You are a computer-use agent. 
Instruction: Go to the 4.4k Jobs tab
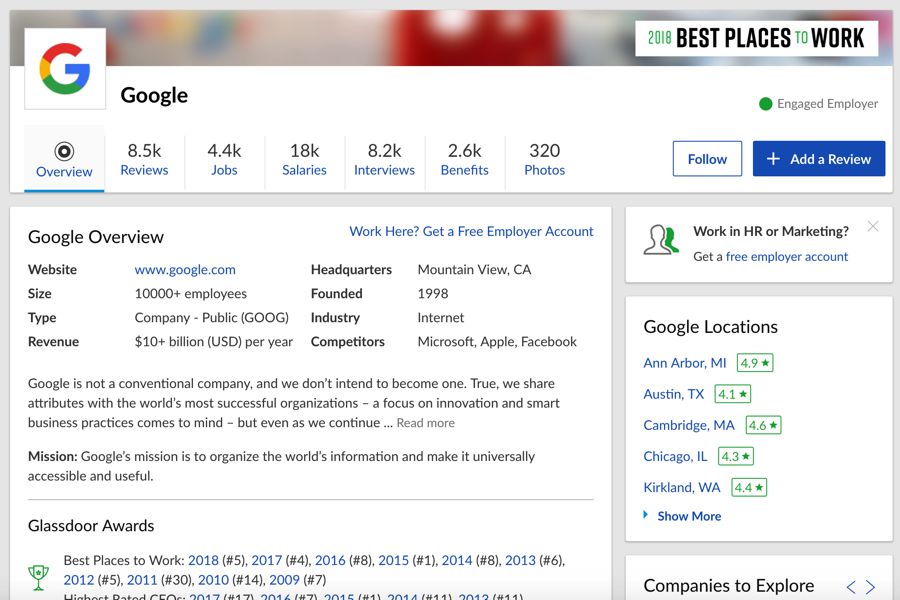224,159
